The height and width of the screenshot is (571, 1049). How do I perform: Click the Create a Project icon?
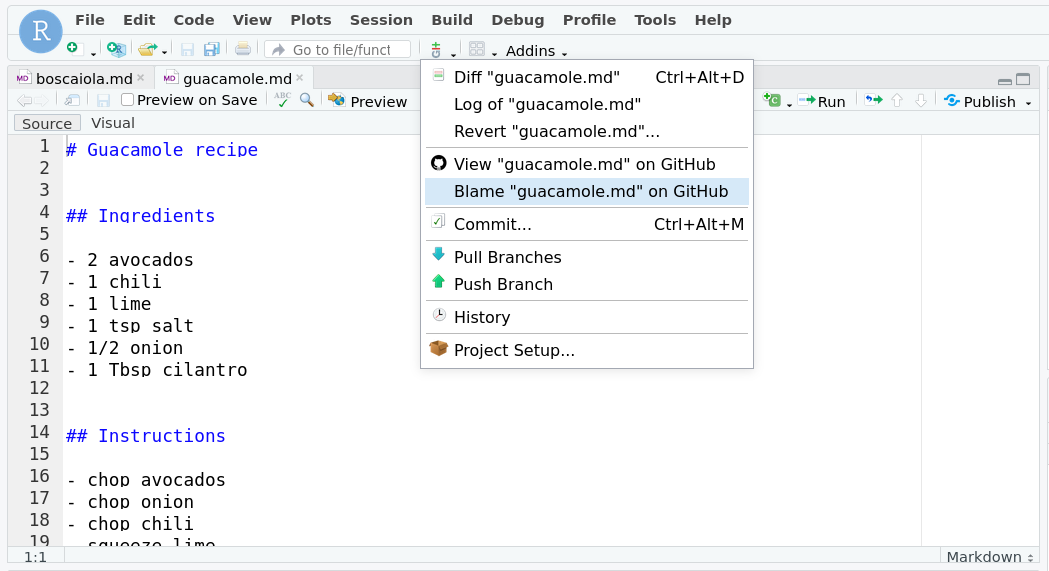click(x=116, y=49)
